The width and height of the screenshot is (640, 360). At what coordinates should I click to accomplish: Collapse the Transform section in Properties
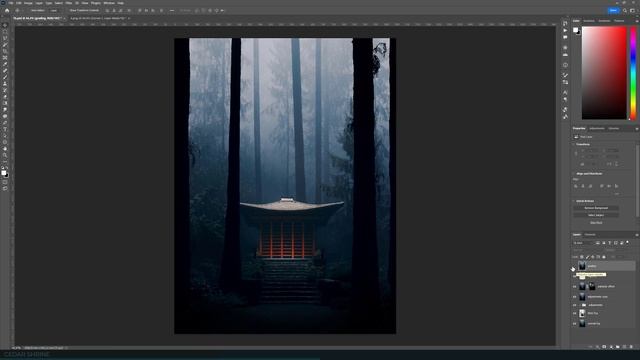pyautogui.click(x=574, y=144)
